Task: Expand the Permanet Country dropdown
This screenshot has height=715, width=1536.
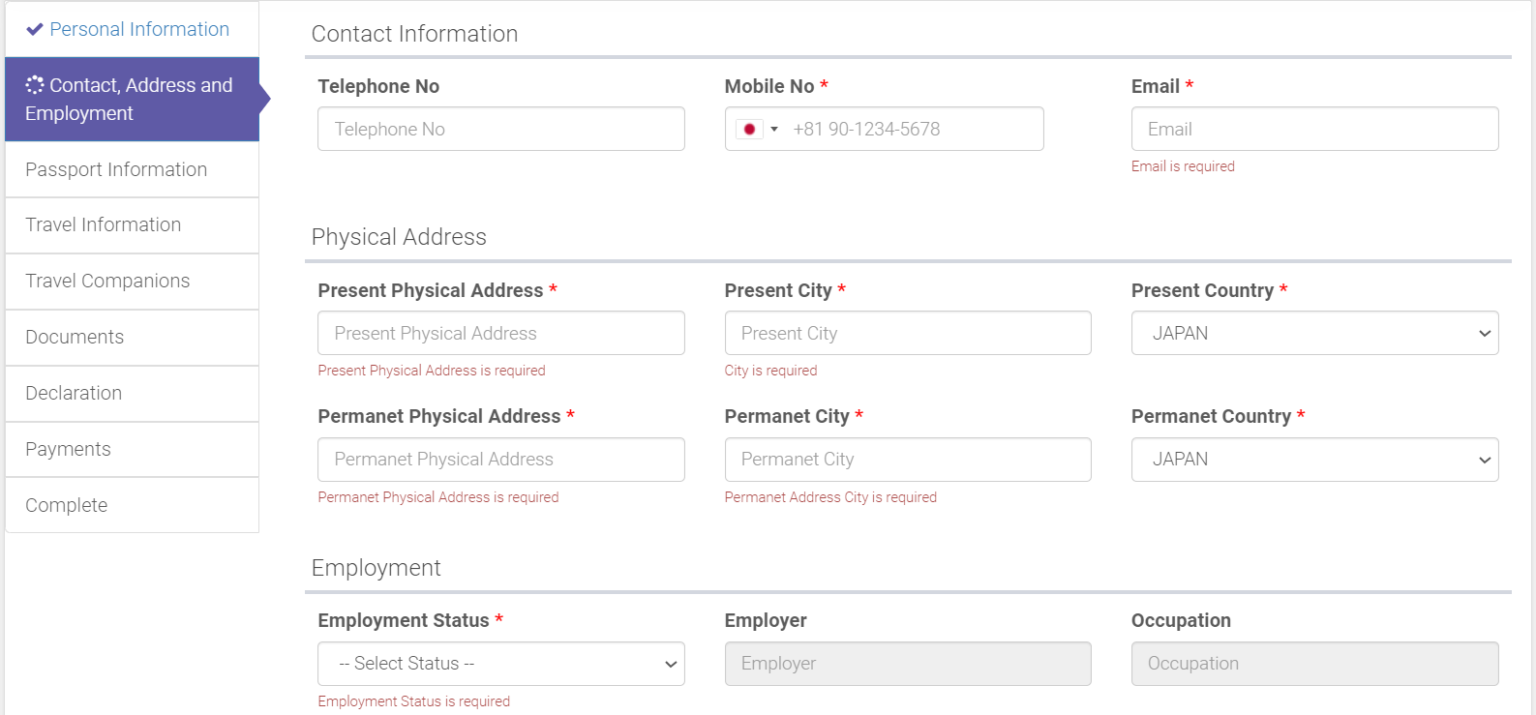Action: [x=1314, y=459]
